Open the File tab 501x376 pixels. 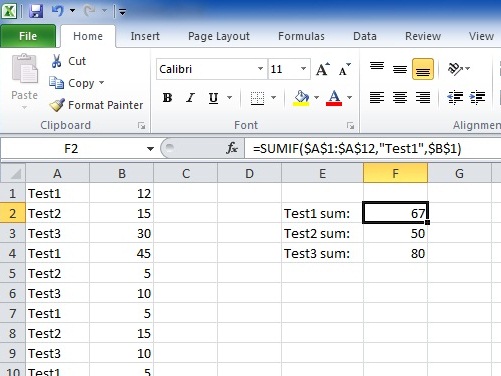pyautogui.click(x=28, y=36)
